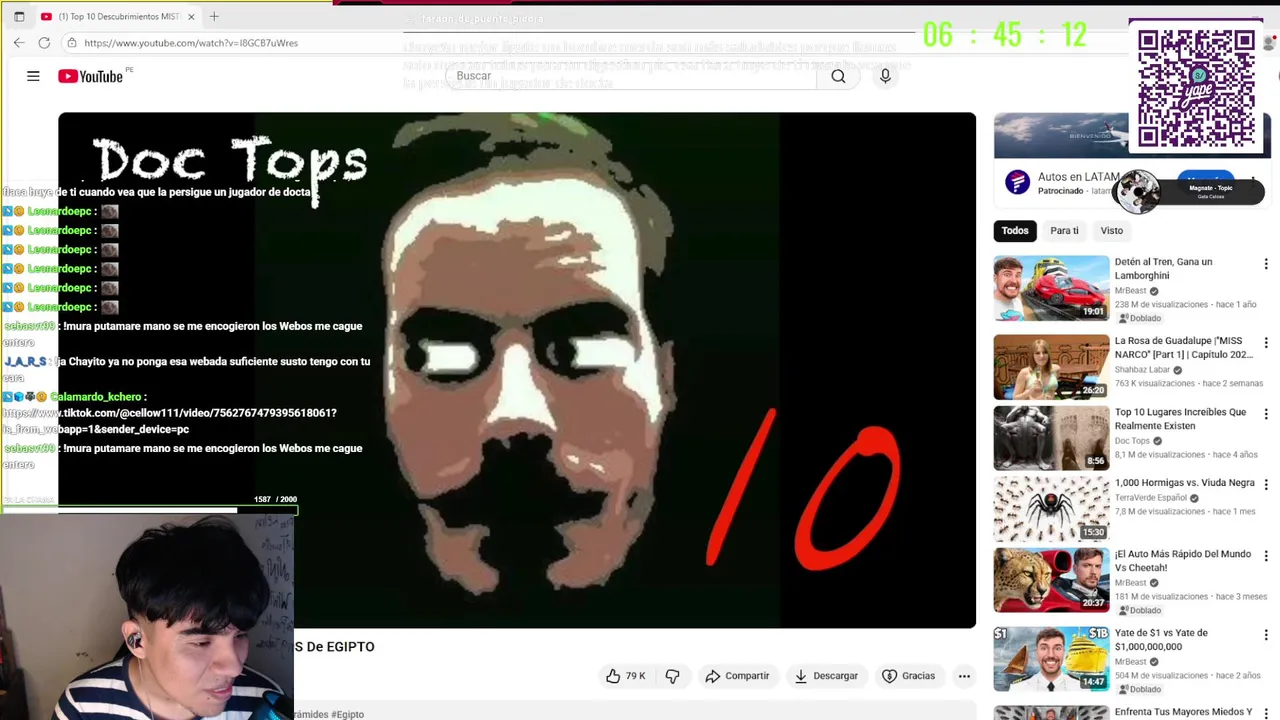Like the video with thumbs up 79 K
This screenshot has width=1280, height=720.
625,676
